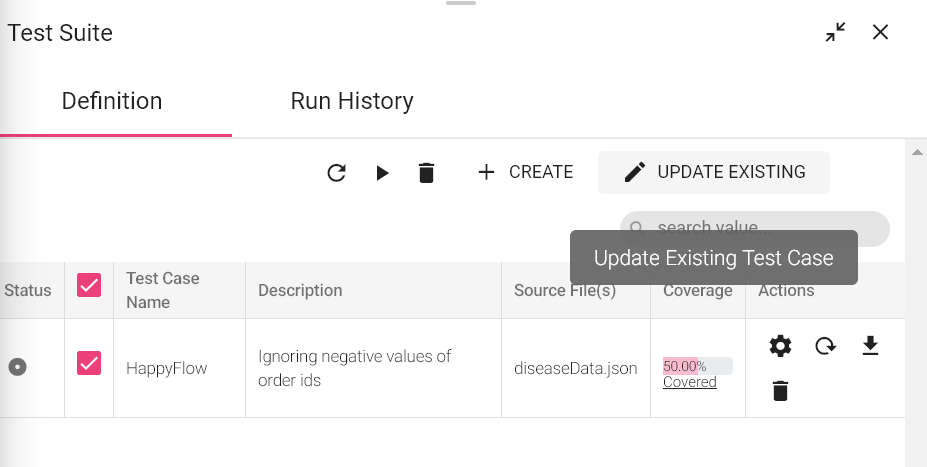927x467 pixels.
Task: Collapse the Test Suite panel
Action: click(835, 32)
